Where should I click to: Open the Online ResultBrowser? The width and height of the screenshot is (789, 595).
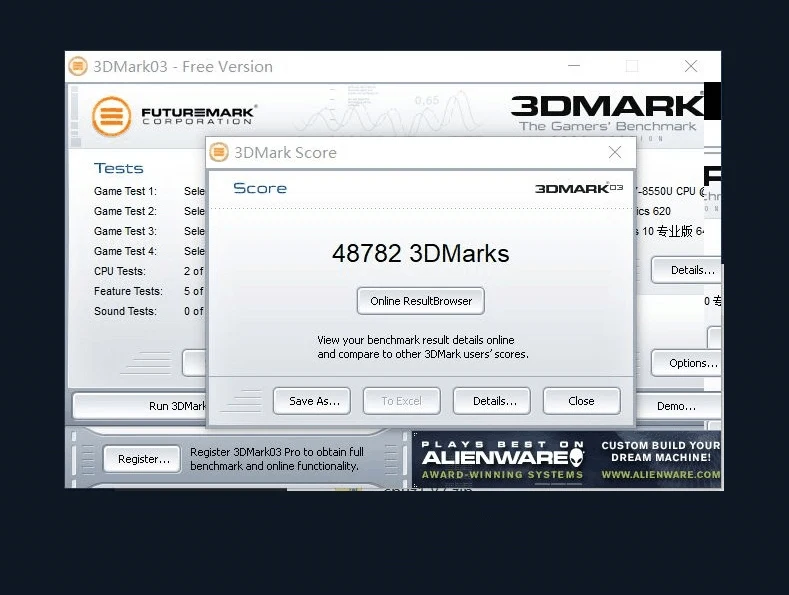420,301
